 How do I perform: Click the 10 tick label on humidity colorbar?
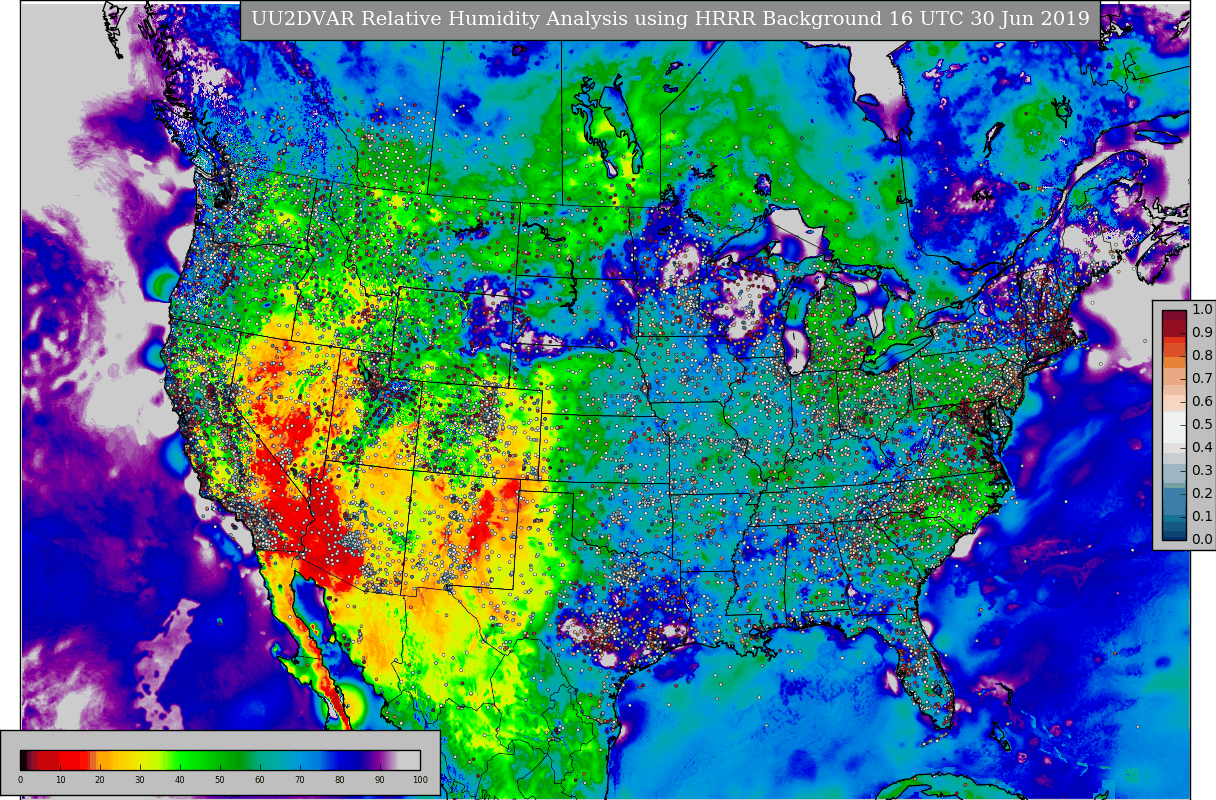pos(60,780)
